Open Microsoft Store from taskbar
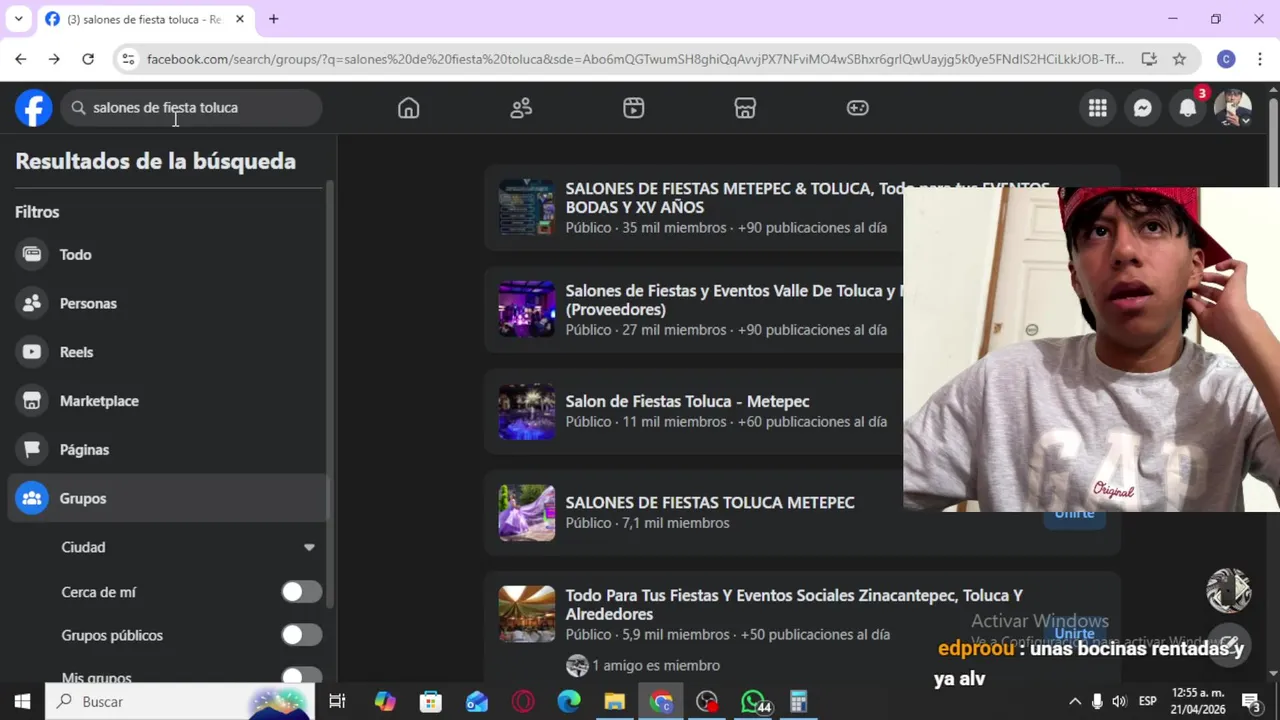This screenshot has width=1280, height=720. click(x=431, y=701)
